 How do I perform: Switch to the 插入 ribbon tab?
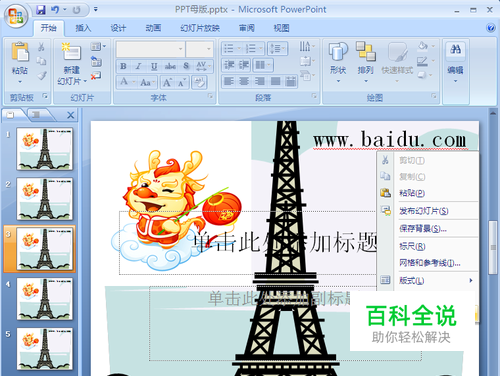[83, 28]
